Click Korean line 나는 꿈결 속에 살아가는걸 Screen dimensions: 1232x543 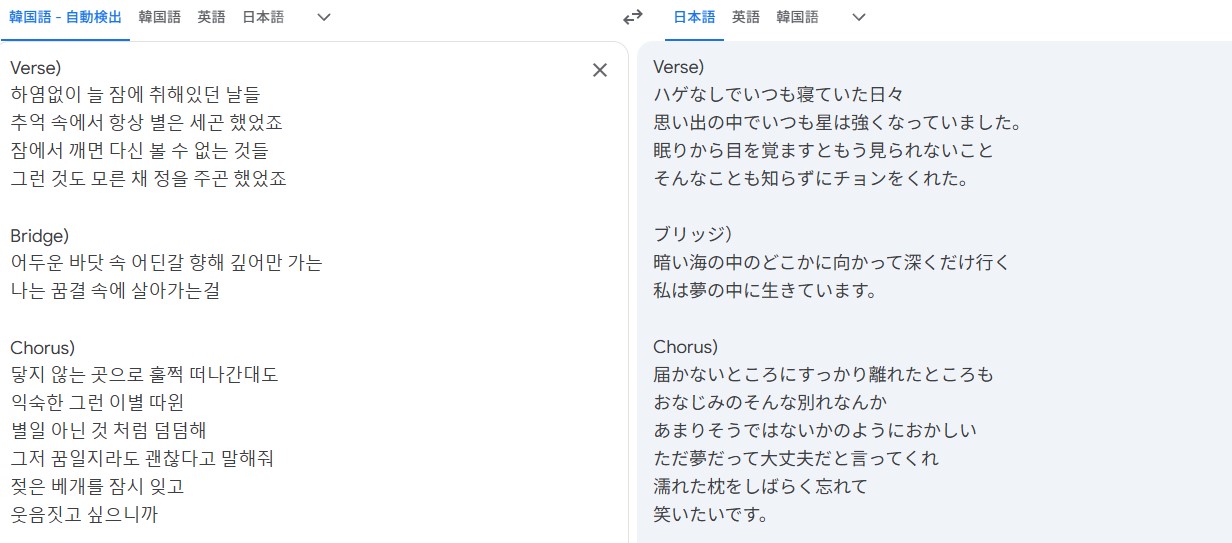[x=115, y=291]
